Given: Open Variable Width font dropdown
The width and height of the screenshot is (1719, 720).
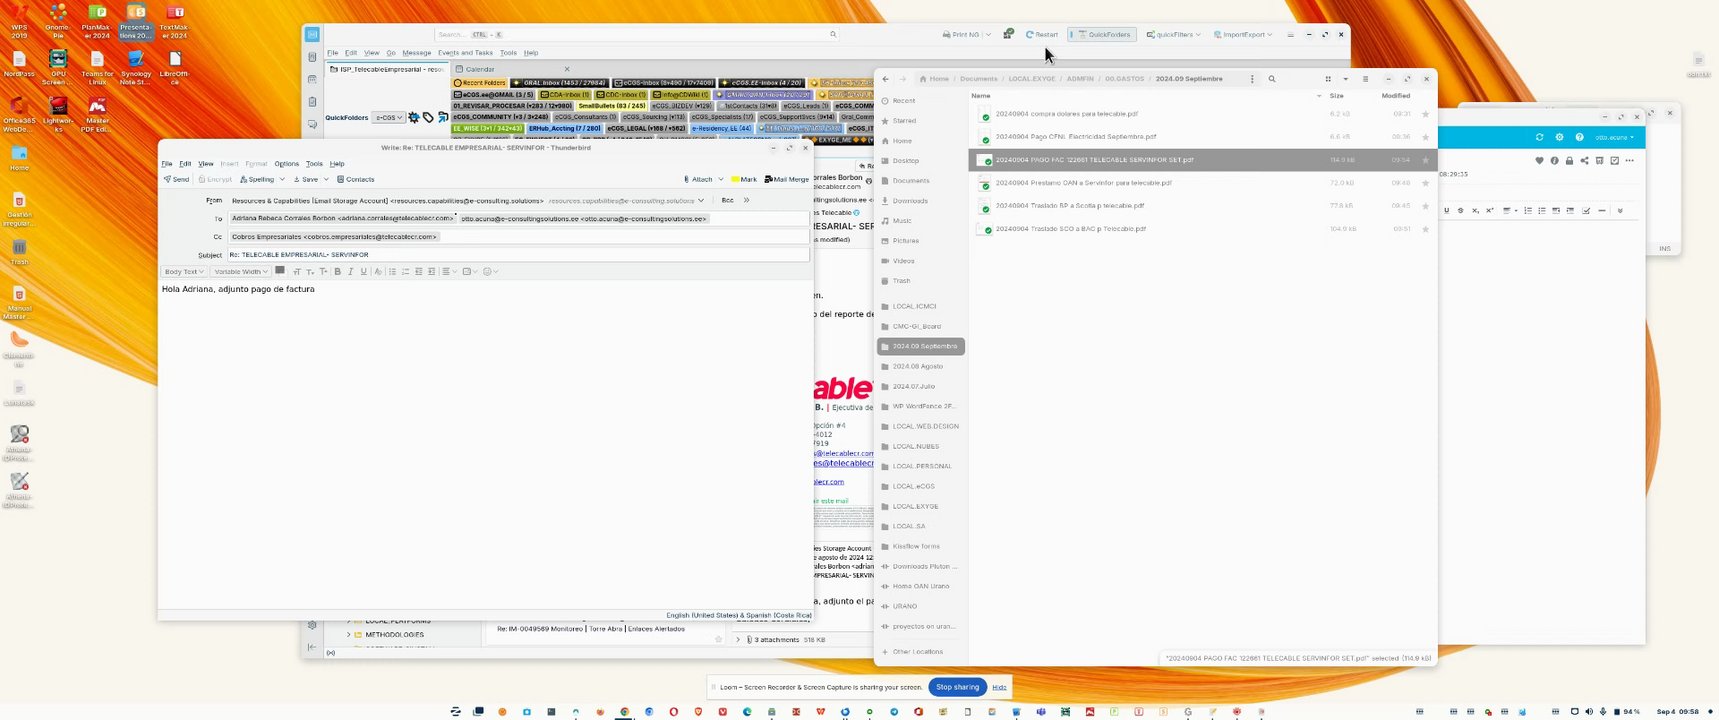Looking at the screenshot, I should click(241, 271).
